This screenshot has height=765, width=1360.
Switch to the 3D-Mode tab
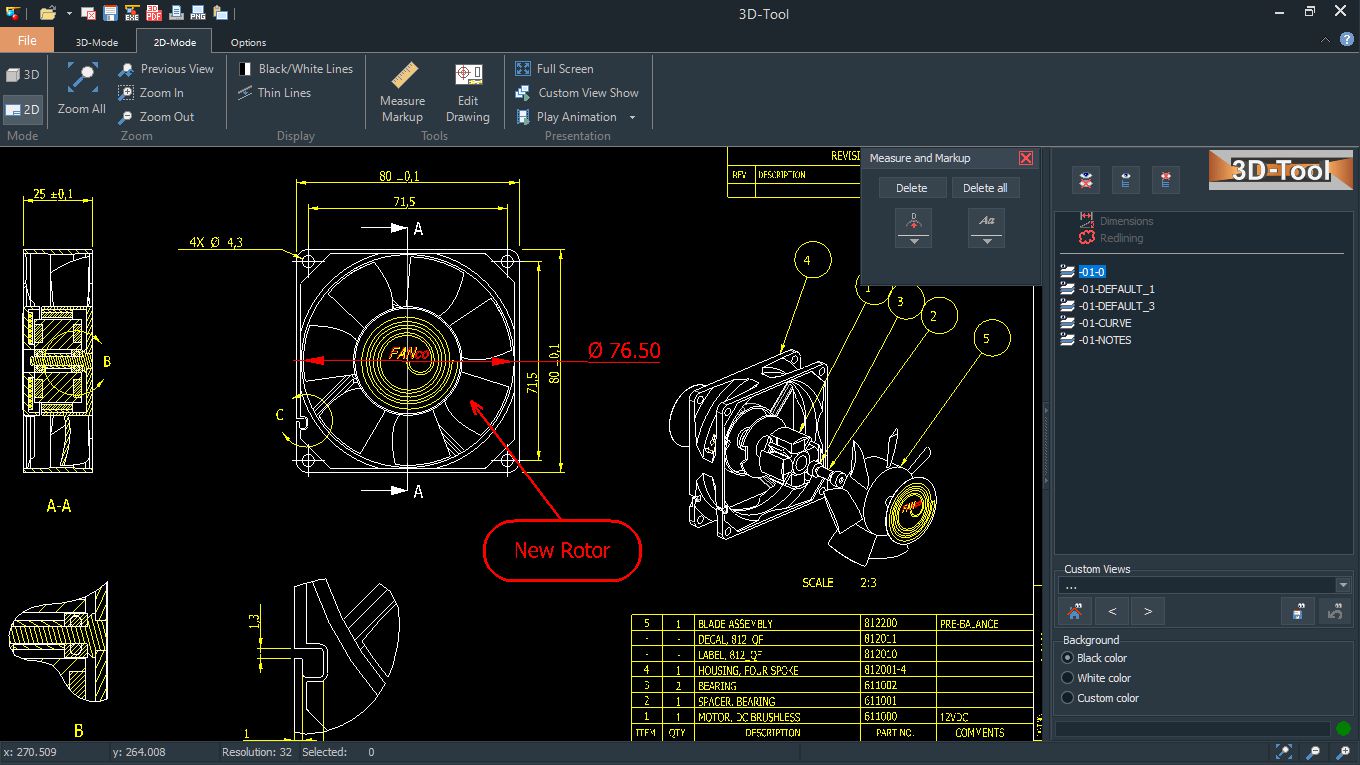97,42
